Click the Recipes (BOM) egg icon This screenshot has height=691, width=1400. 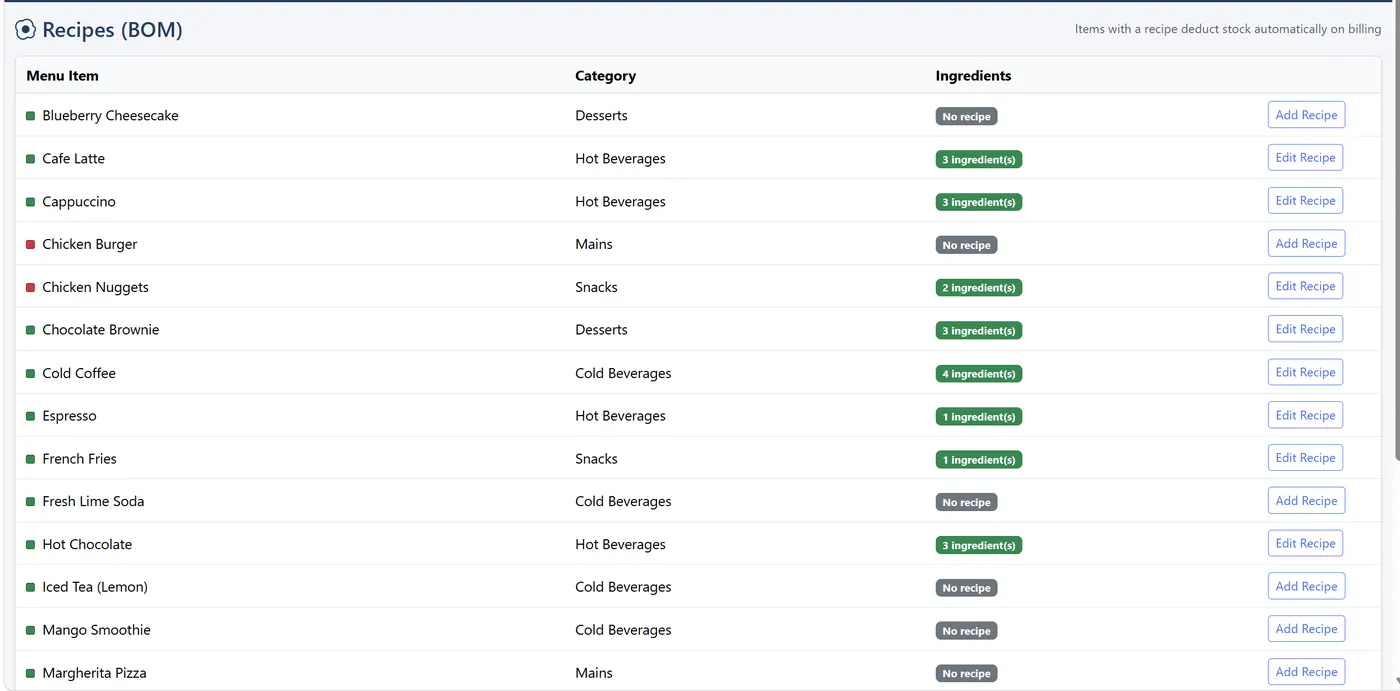[x=26, y=30]
